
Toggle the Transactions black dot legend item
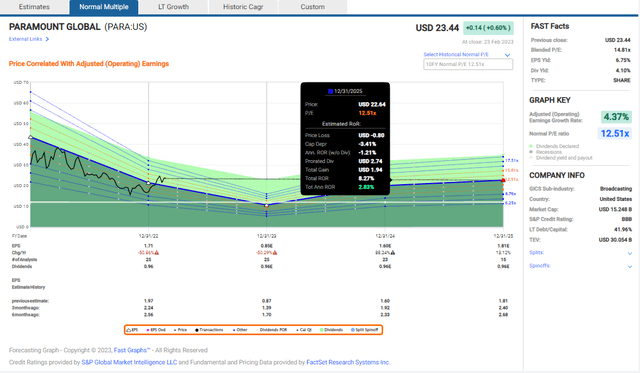[209, 330]
